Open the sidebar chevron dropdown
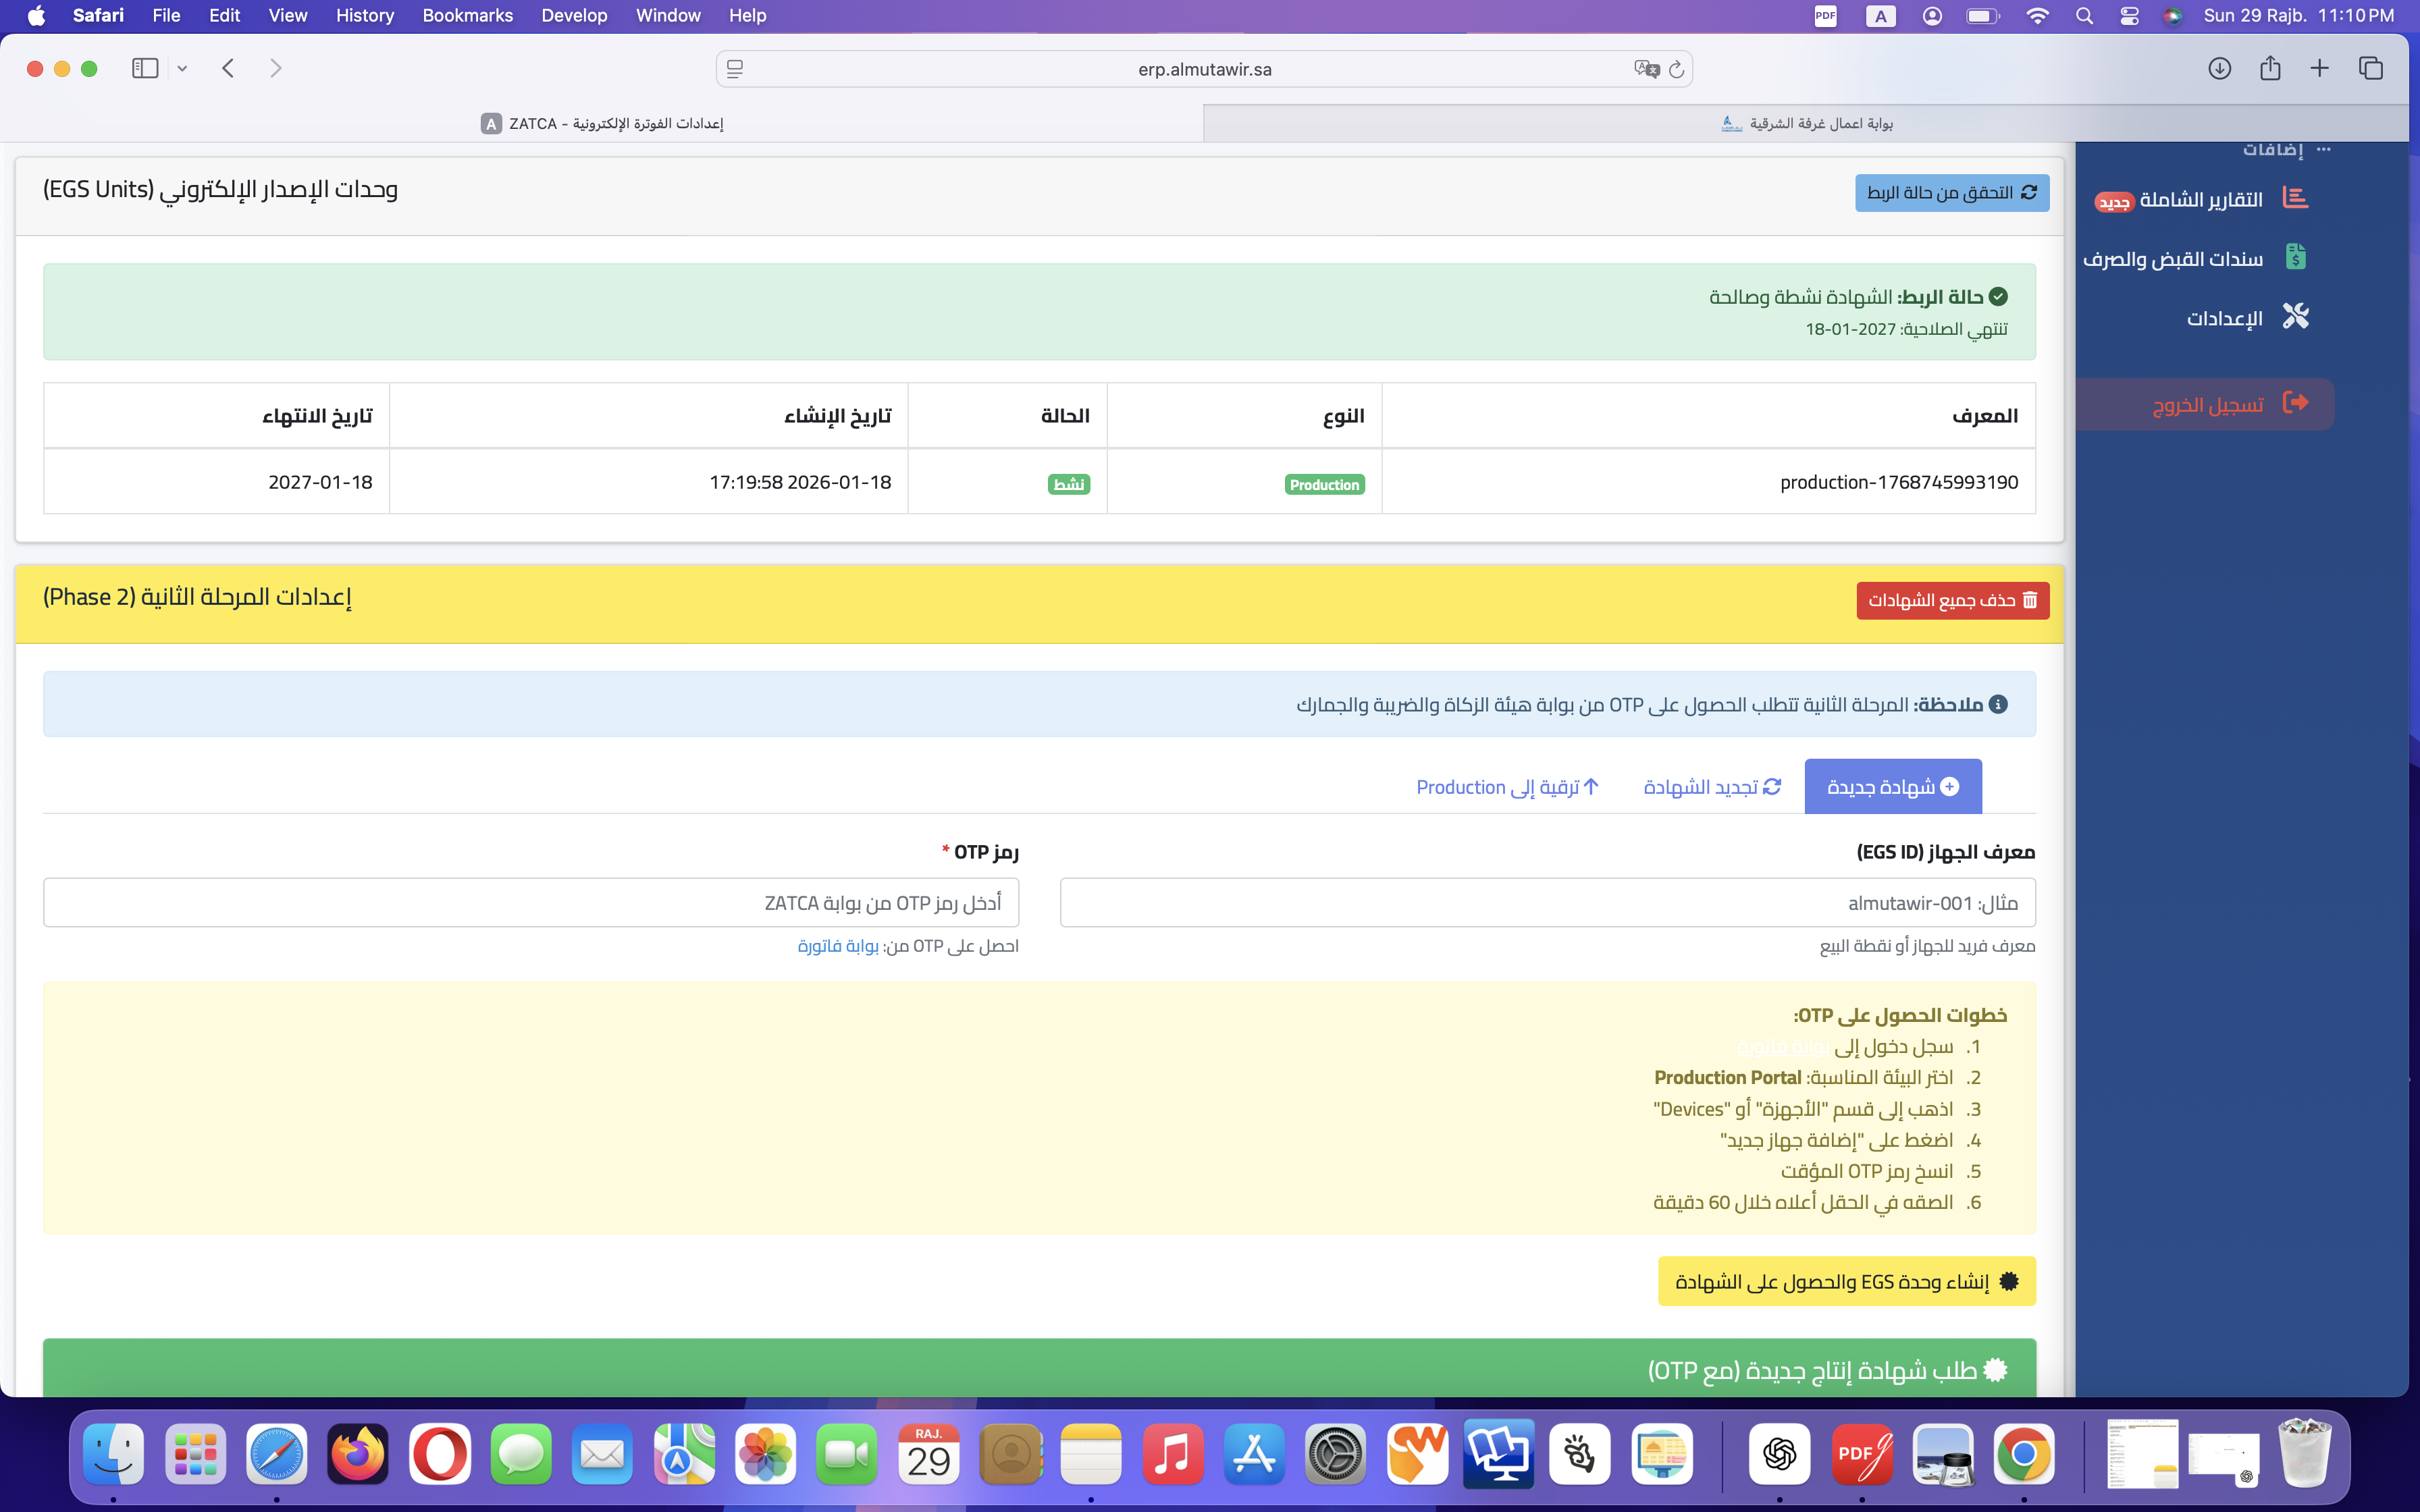This screenshot has height=1512, width=2420. (182, 68)
